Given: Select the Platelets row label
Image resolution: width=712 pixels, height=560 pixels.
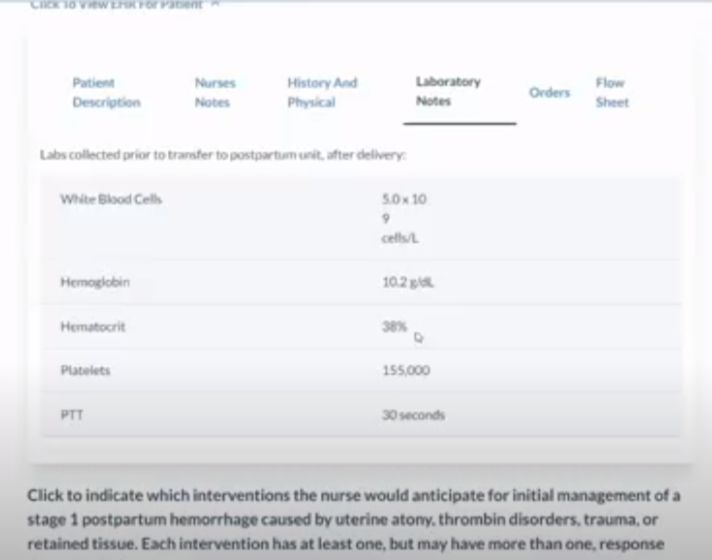Looking at the screenshot, I should point(86,370).
